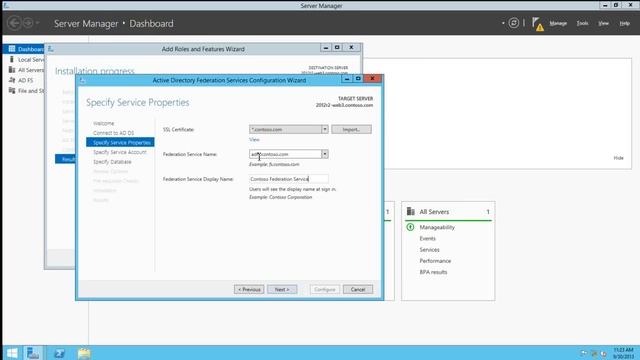Open the SSL Certificate dropdown arrow
Screen dimensions: 640x360
(324, 129)
